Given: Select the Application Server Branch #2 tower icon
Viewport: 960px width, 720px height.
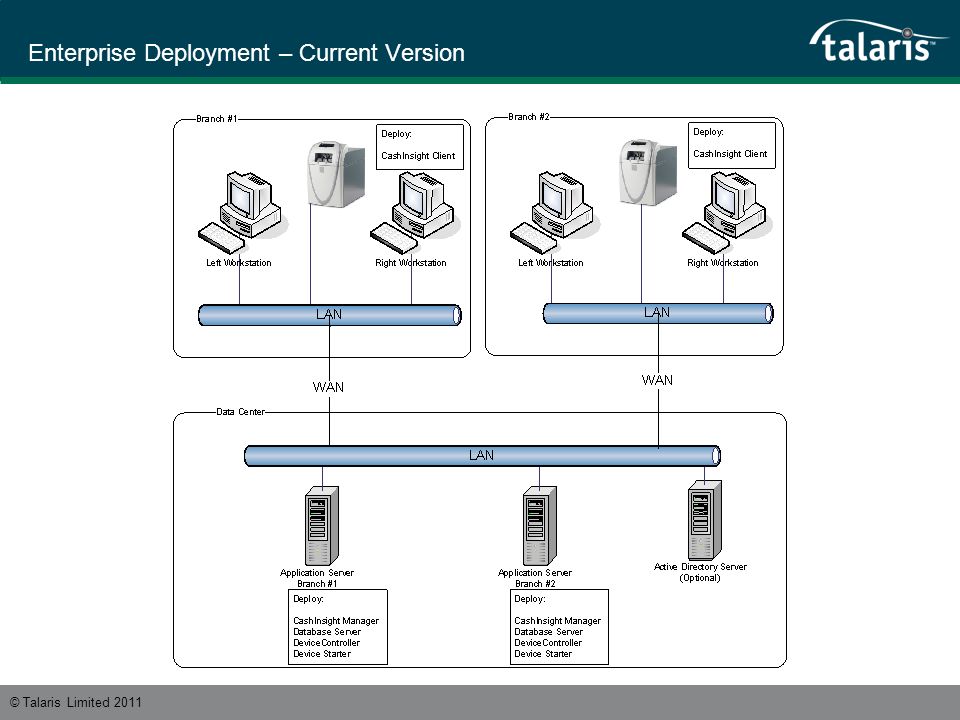Looking at the screenshot, I should [539, 526].
